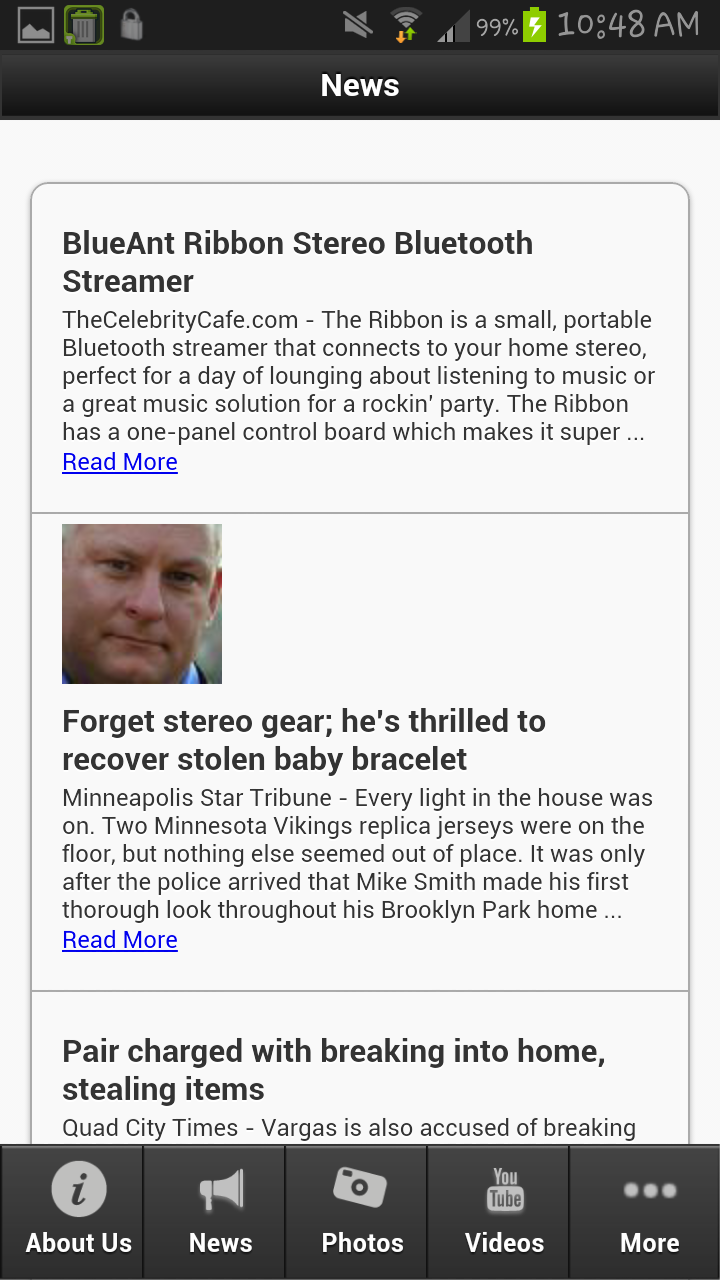
Task: Open the stolen baby bracelet headline
Action: [x=304, y=740]
